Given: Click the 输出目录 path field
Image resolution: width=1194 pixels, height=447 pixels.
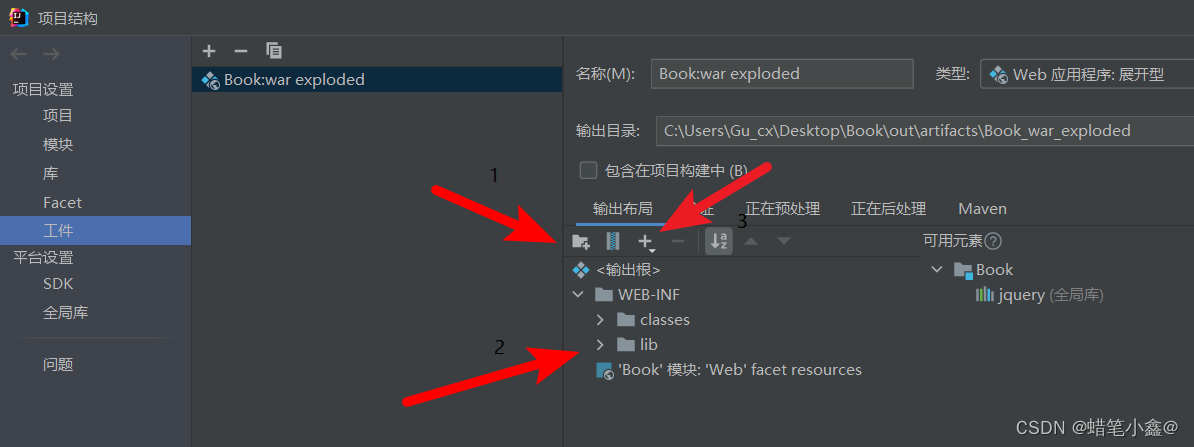Looking at the screenshot, I should point(924,131).
